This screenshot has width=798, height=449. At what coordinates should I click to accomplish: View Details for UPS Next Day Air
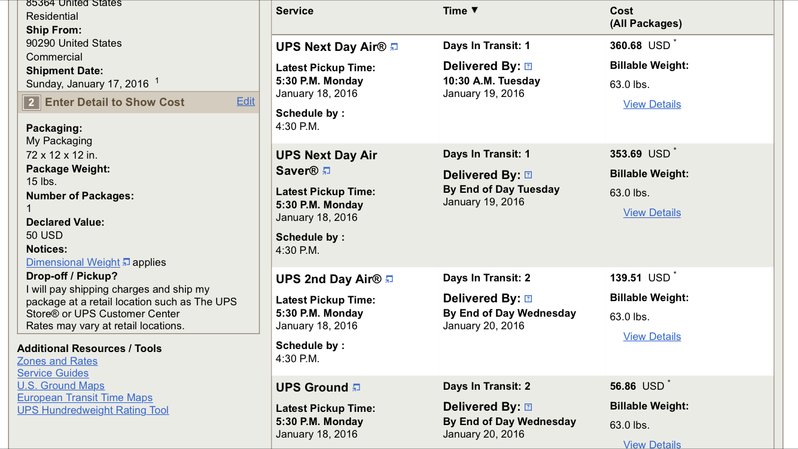pyautogui.click(x=652, y=104)
